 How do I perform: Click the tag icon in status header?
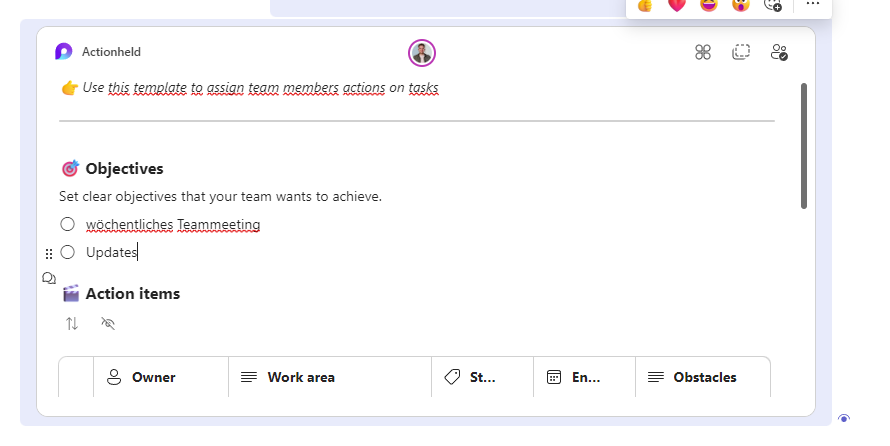click(x=452, y=377)
